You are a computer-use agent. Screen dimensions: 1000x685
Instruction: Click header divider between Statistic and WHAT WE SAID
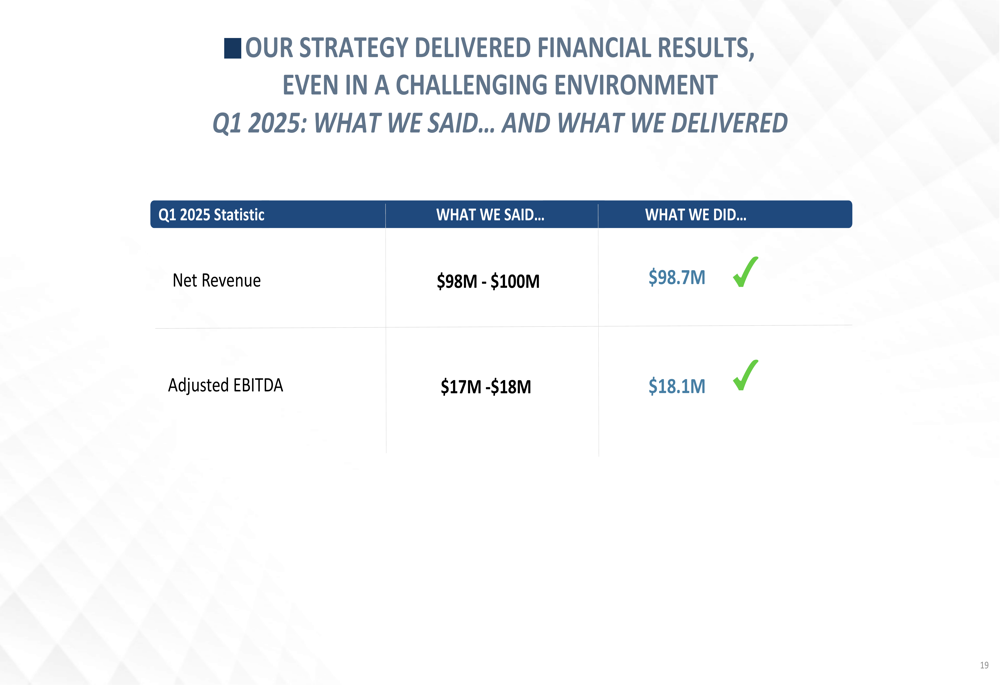pyautogui.click(x=385, y=215)
